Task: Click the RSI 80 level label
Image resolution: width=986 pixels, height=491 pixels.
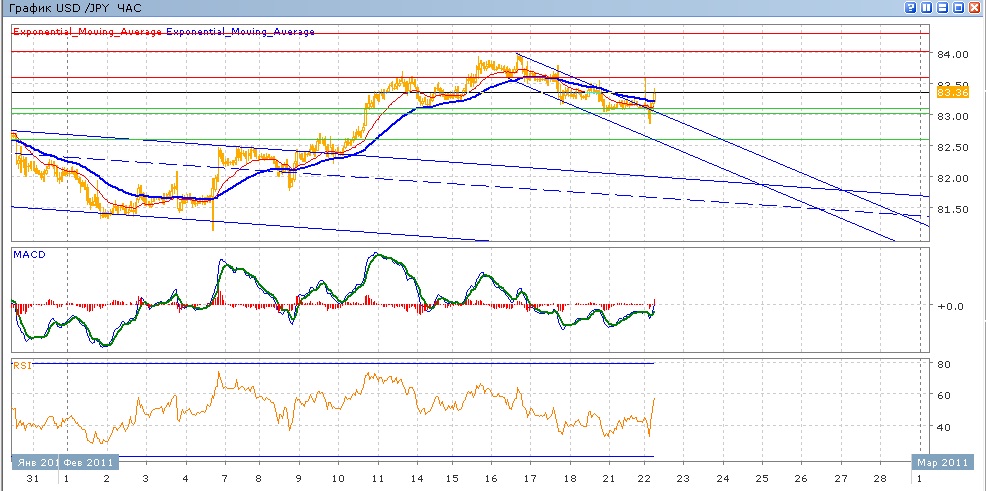Action: [x=943, y=365]
